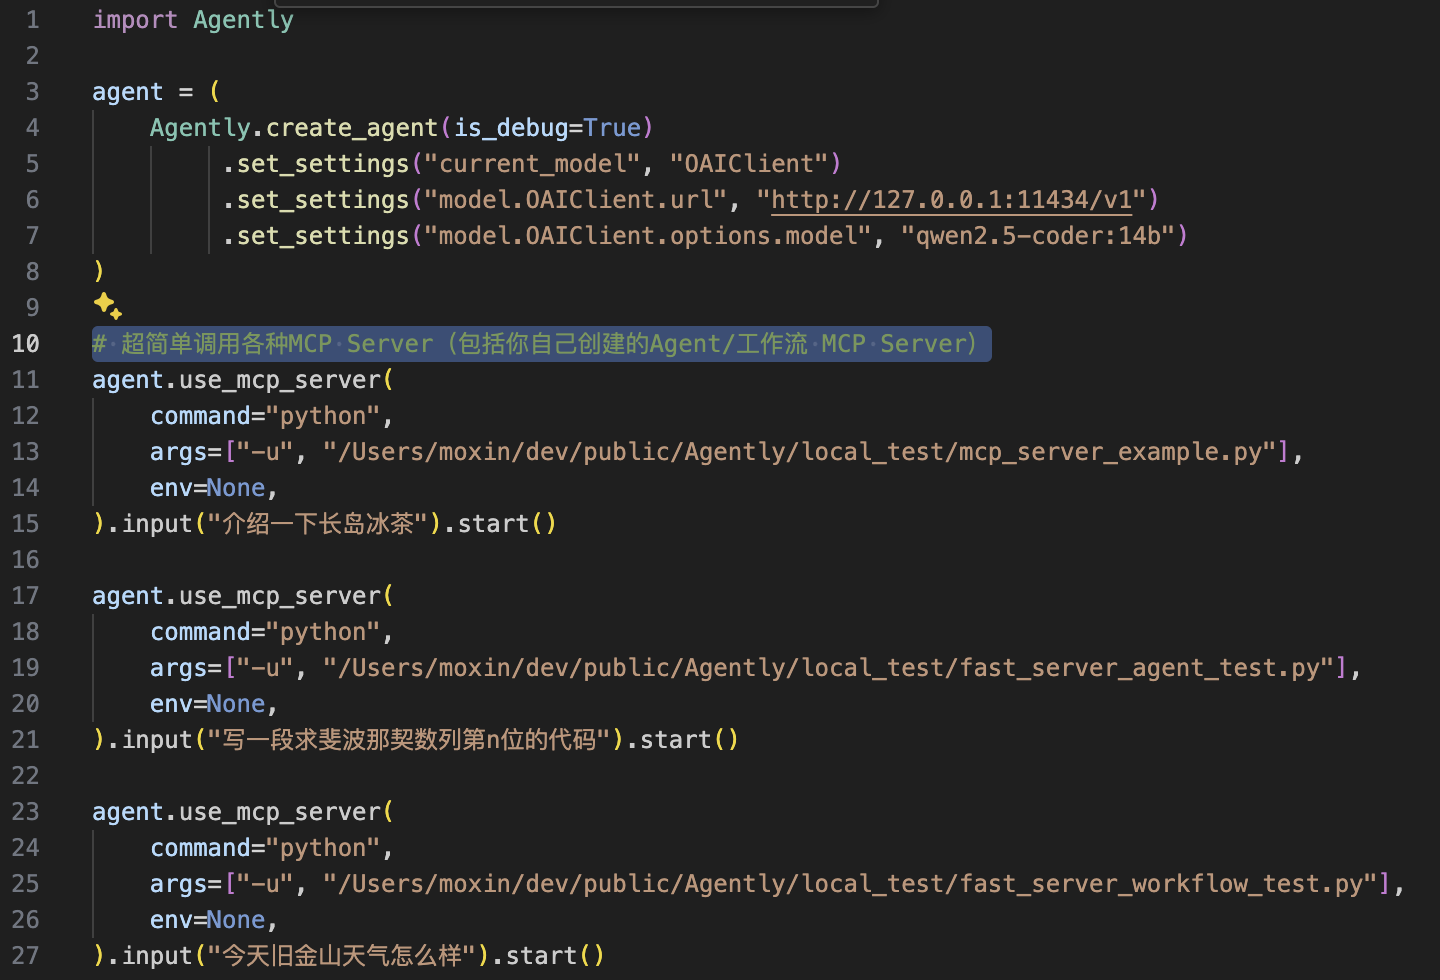The height and width of the screenshot is (980, 1440).
Task: Click "None" on line 14
Action: (x=236, y=488)
